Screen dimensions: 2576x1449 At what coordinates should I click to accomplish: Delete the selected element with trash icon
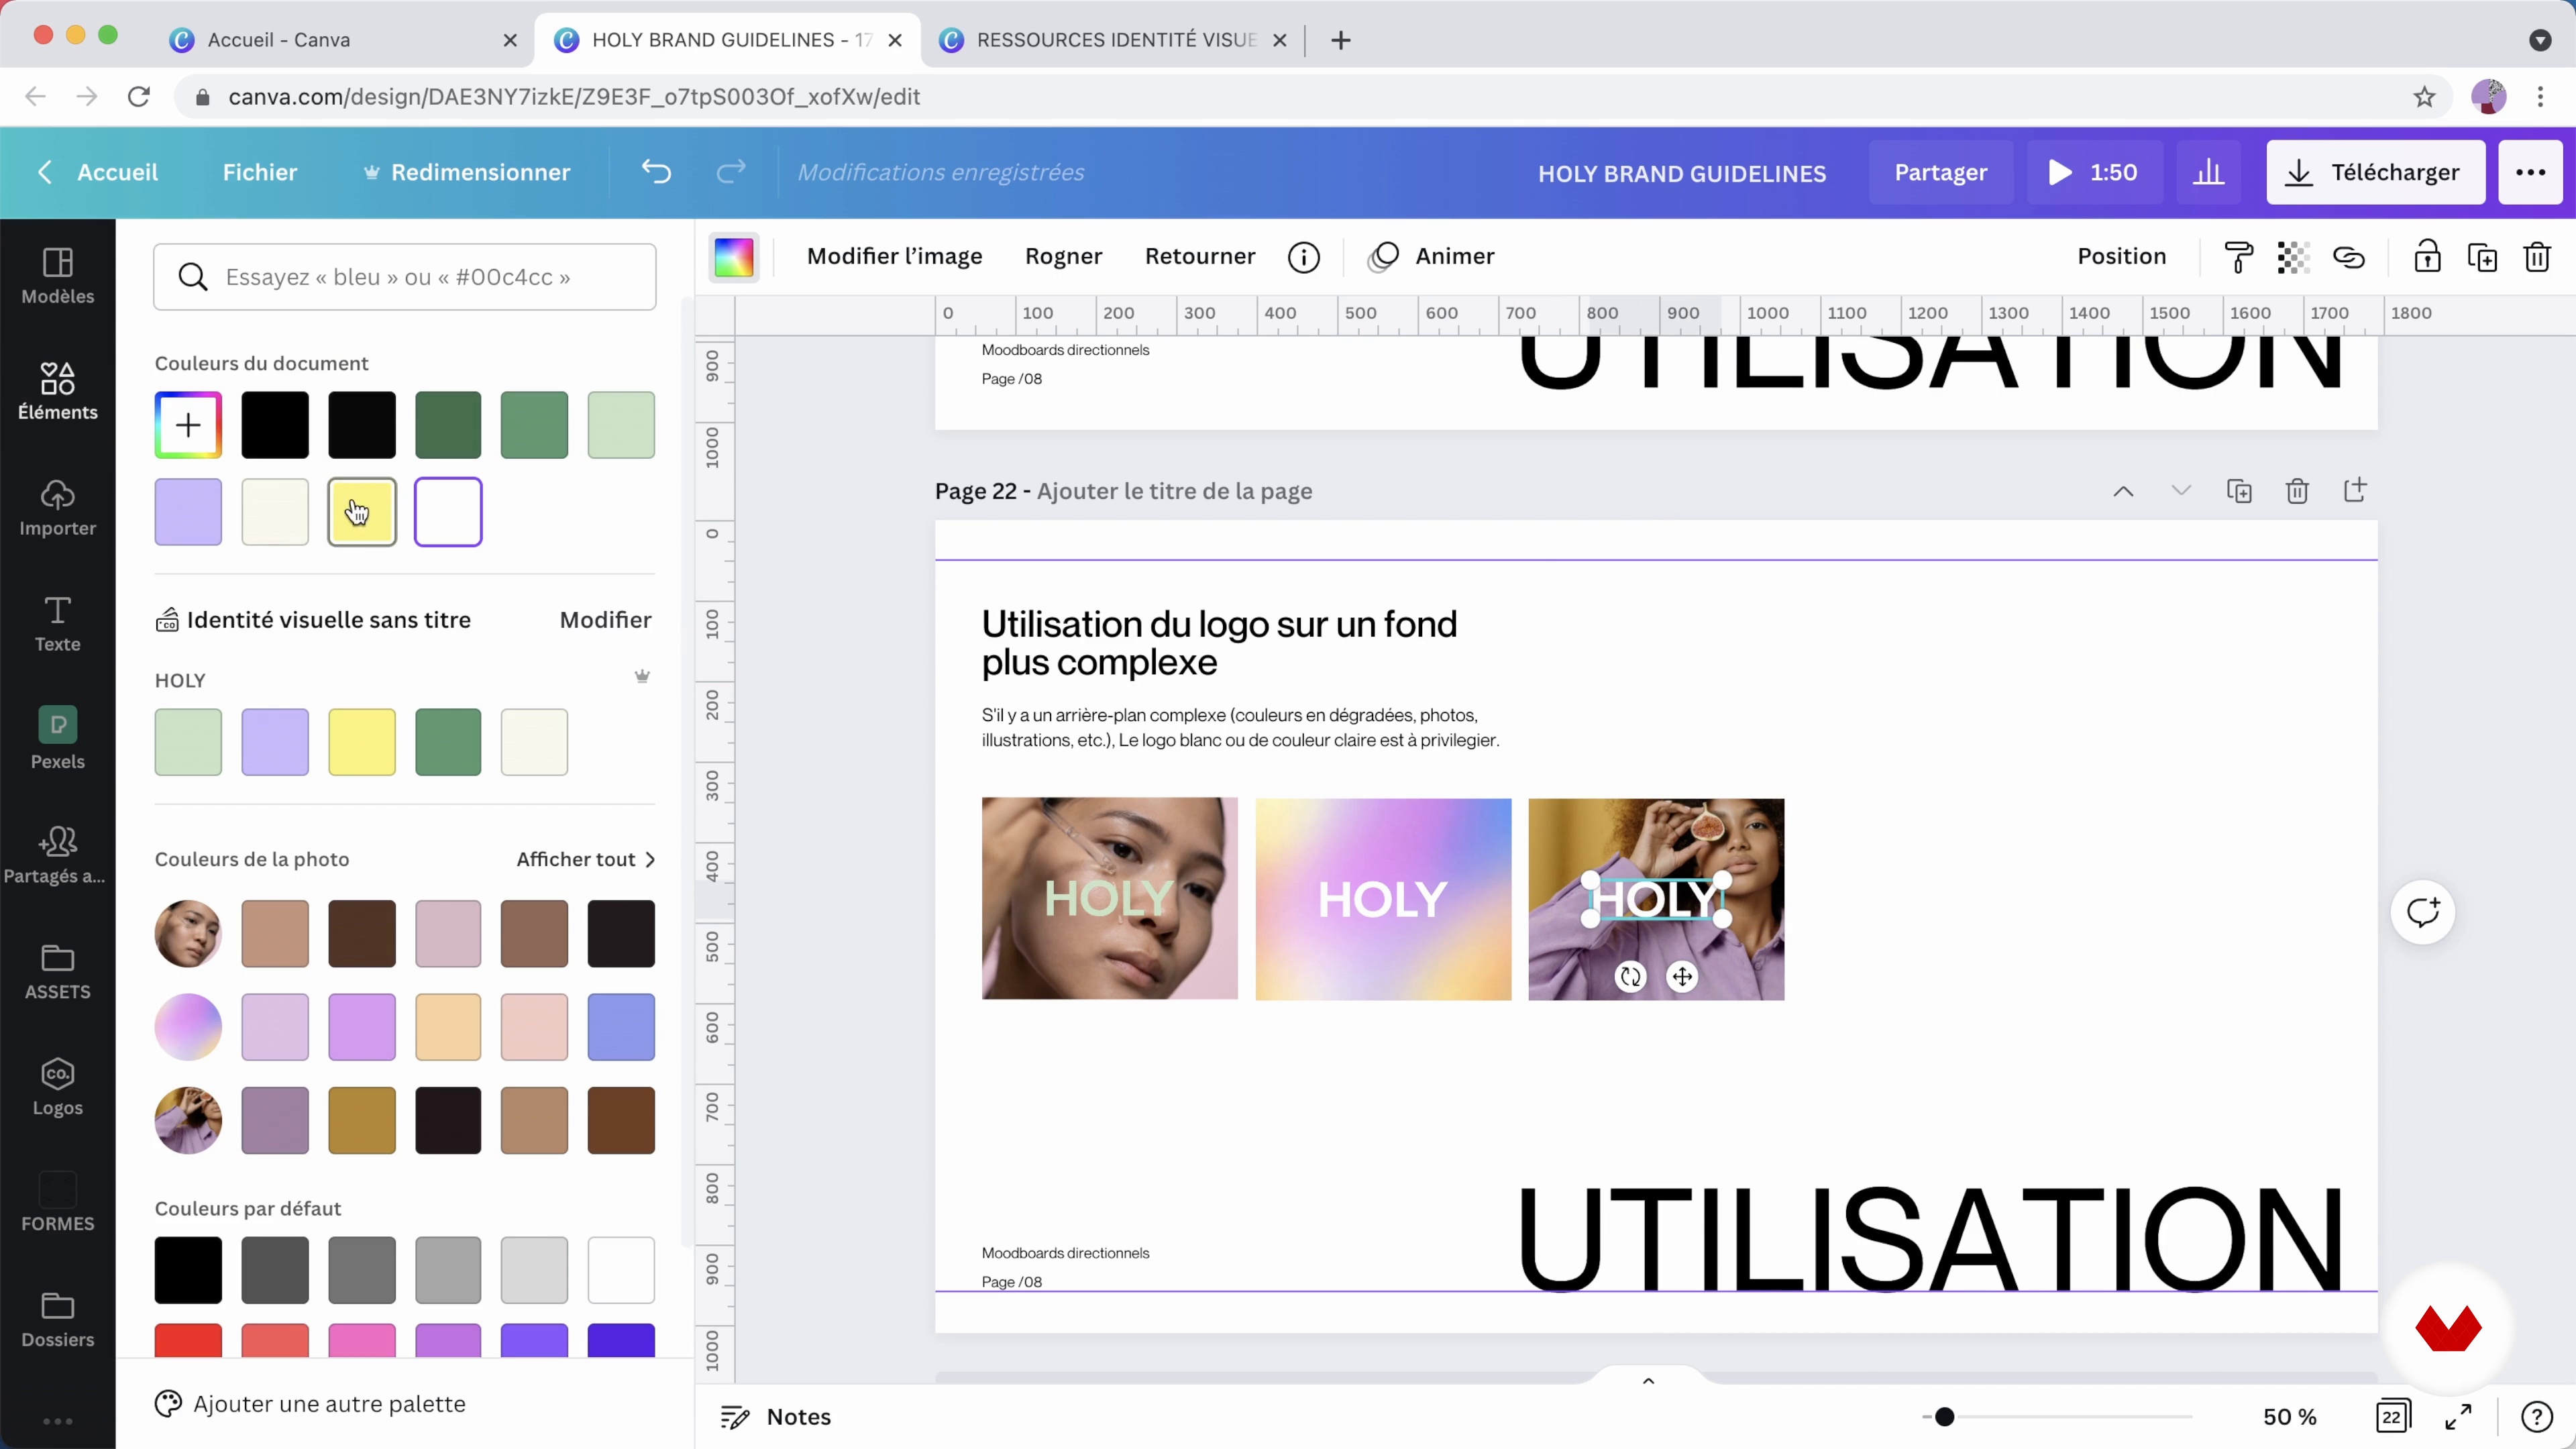(2537, 257)
